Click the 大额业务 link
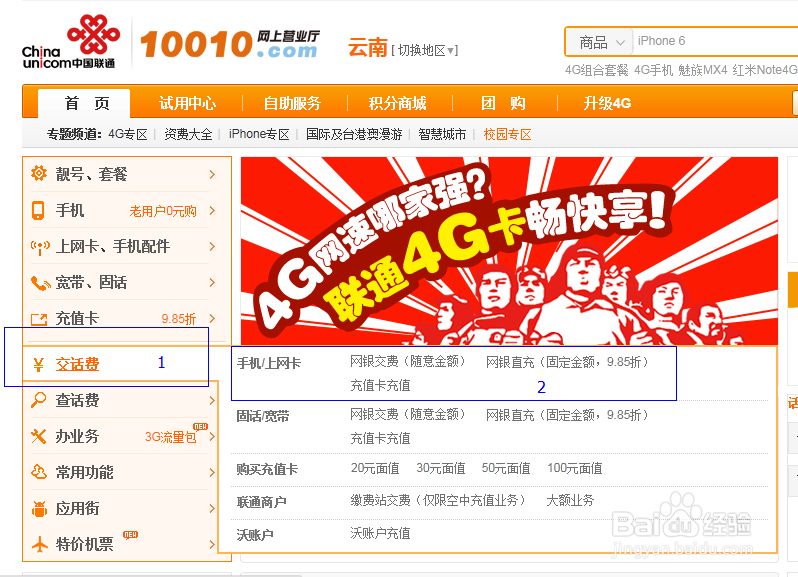 [x=570, y=501]
